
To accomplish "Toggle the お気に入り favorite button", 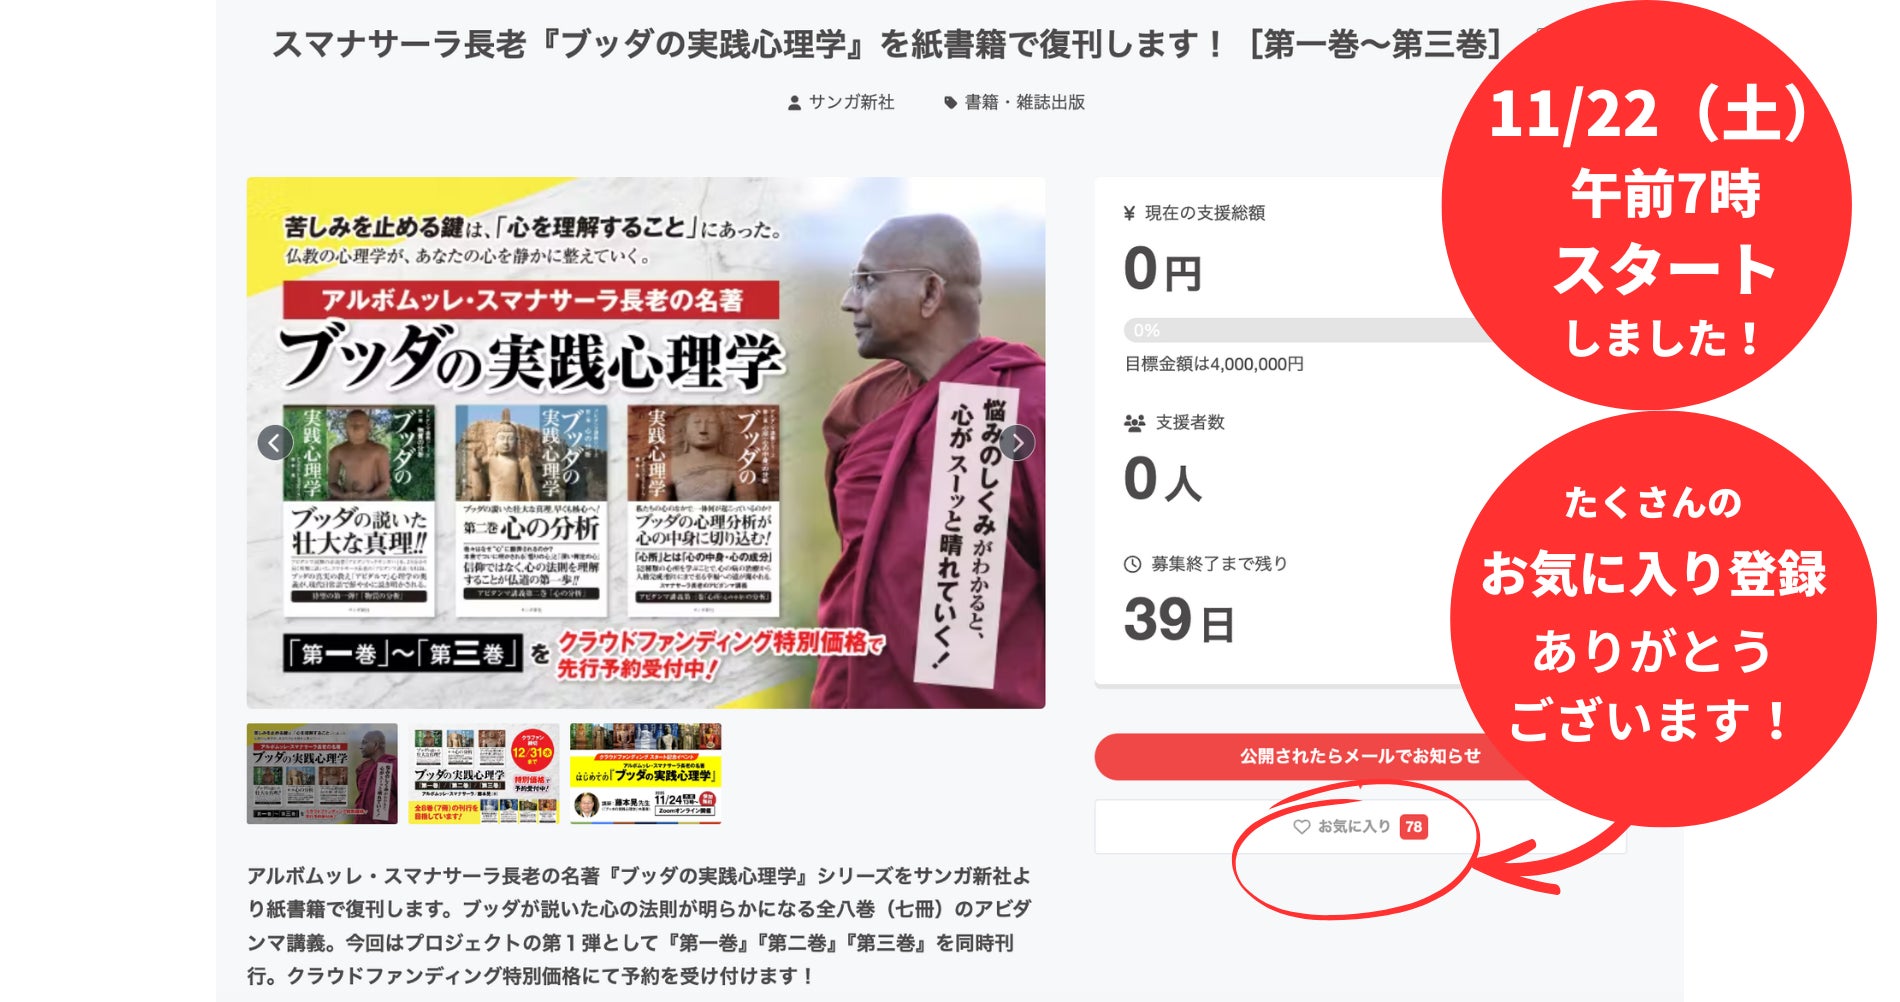I will click(1360, 827).
